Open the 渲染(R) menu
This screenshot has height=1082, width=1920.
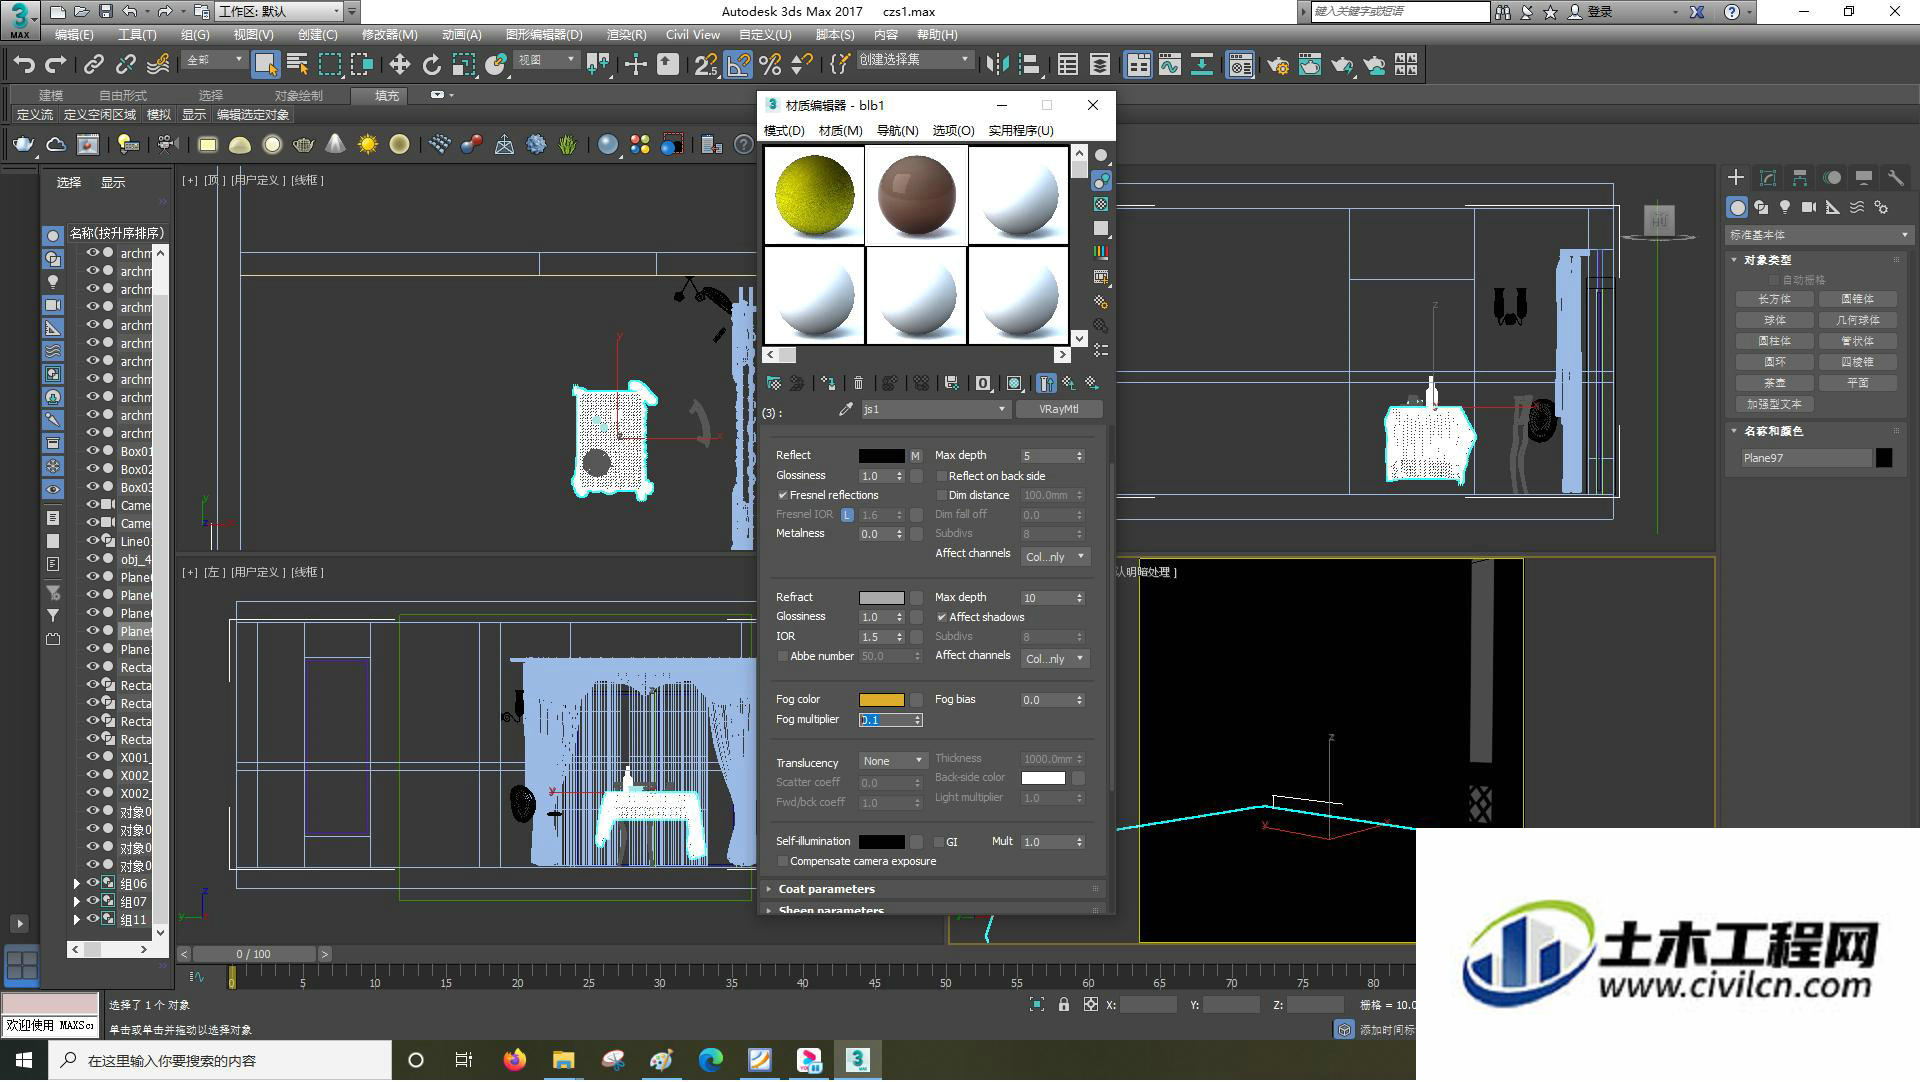click(x=626, y=34)
